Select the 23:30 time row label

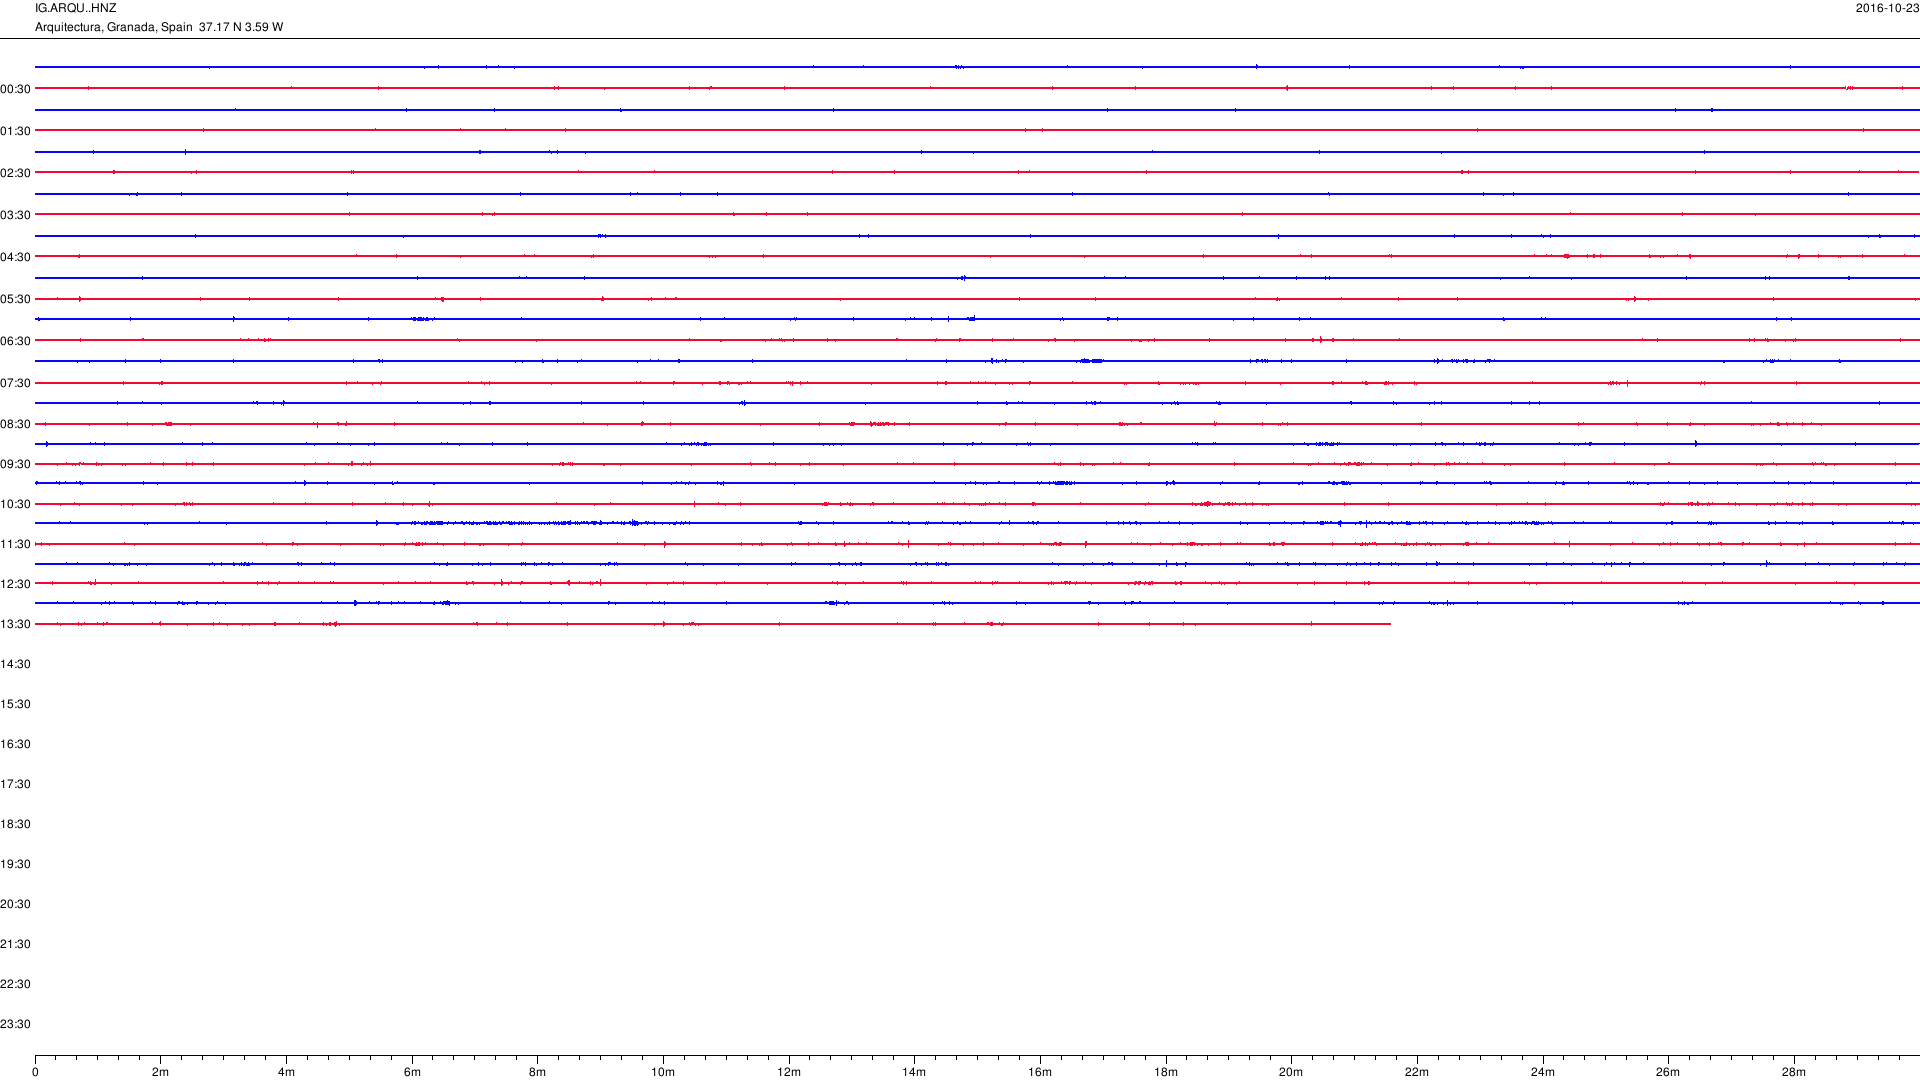(15, 1024)
